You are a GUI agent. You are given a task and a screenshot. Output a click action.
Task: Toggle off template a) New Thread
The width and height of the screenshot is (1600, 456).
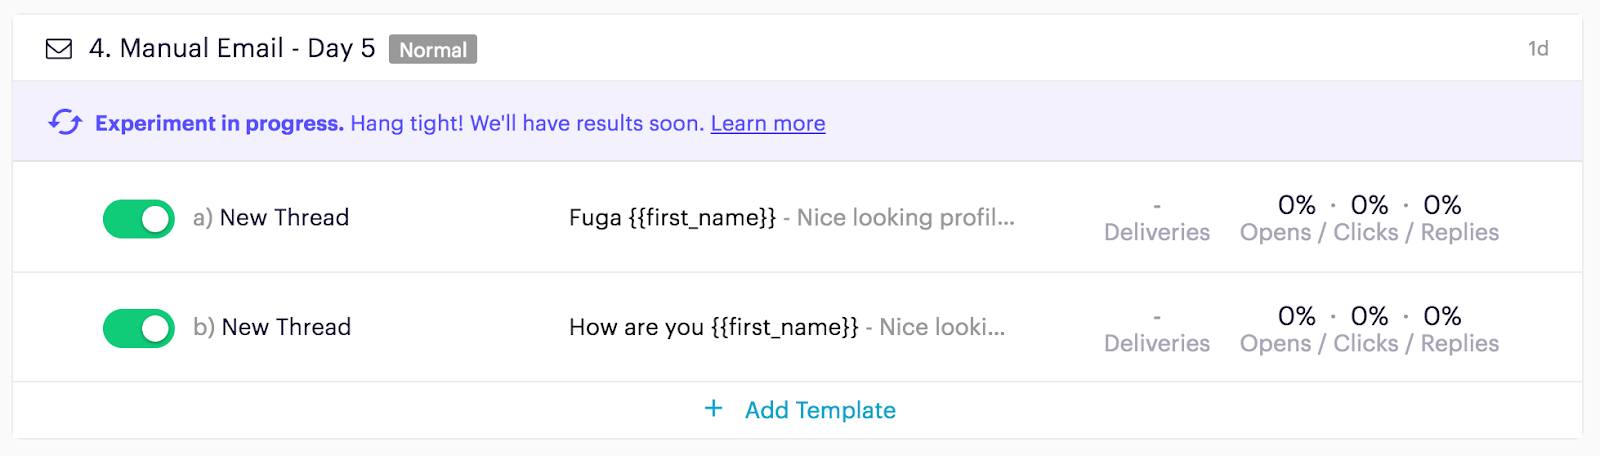point(139,219)
